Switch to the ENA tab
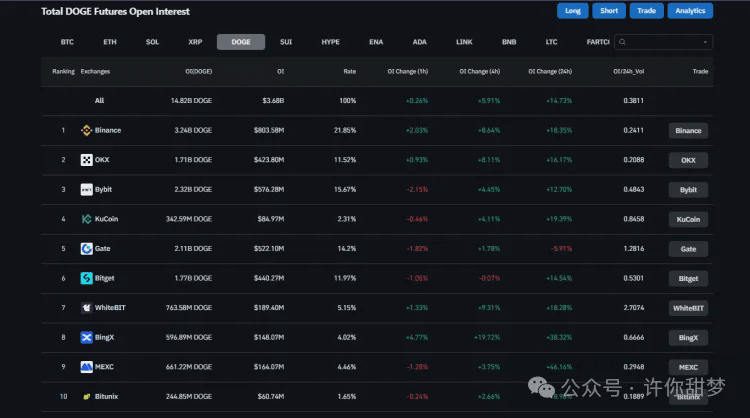 tap(376, 42)
